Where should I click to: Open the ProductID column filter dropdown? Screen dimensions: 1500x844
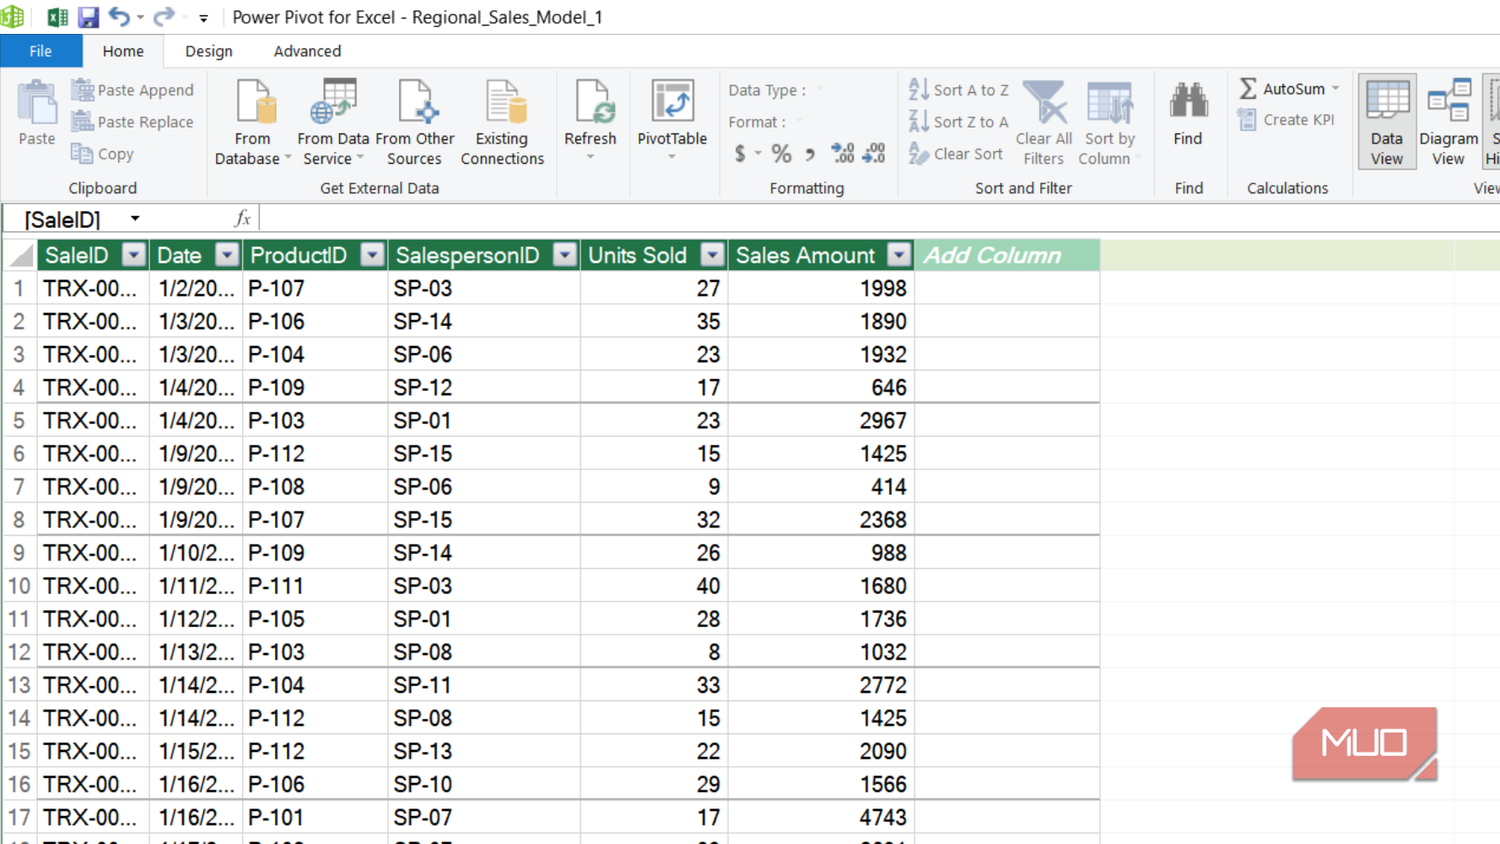point(372,255)
